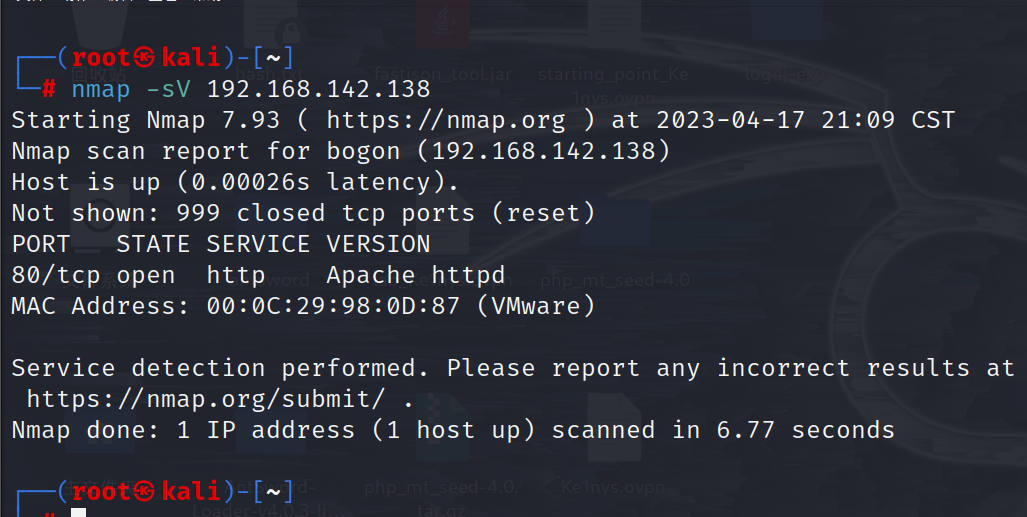Click the VERSION column header

(379, 244)
